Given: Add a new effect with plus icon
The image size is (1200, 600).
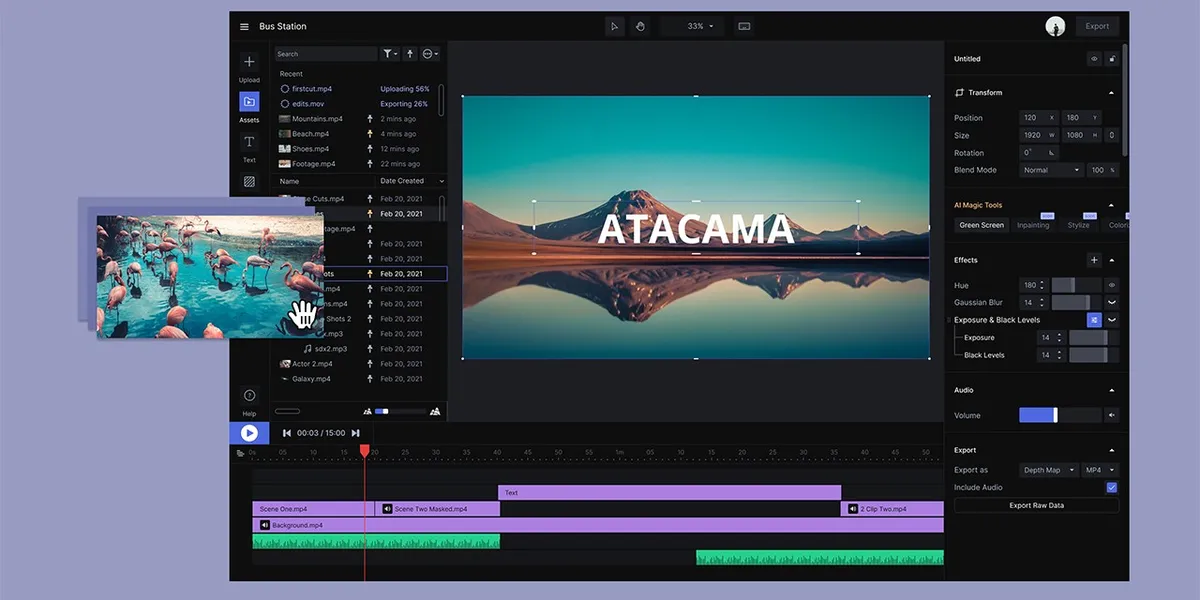Looking at the screenshot, I should 1094,260.
